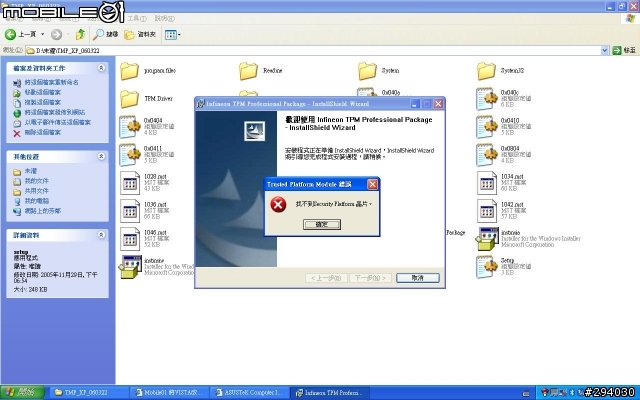Click the Up one level folder icon
Viewport: 640px width, 400px height.
pyautogui.click(x=80, y=34)
